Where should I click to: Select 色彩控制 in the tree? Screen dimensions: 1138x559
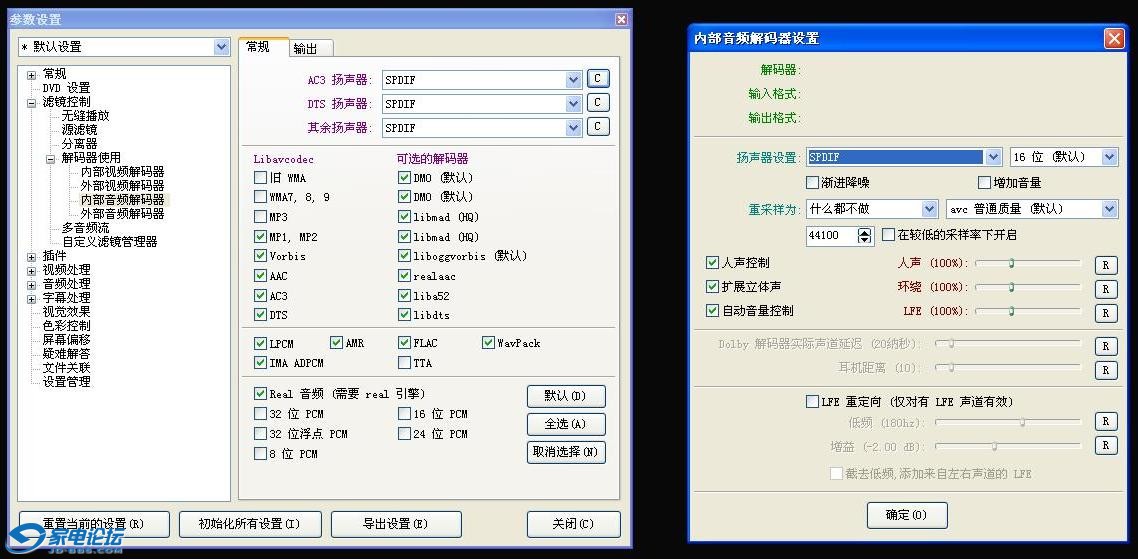point(67,326)
